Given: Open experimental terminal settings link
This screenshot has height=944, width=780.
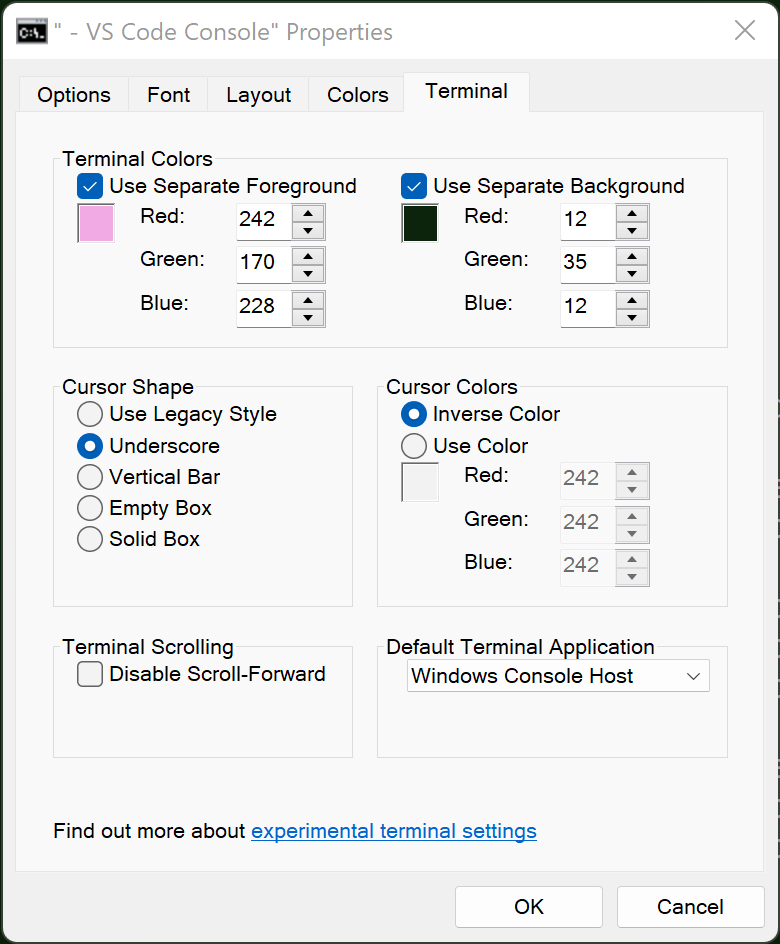Looking at the screenshot, I should 393,831.
